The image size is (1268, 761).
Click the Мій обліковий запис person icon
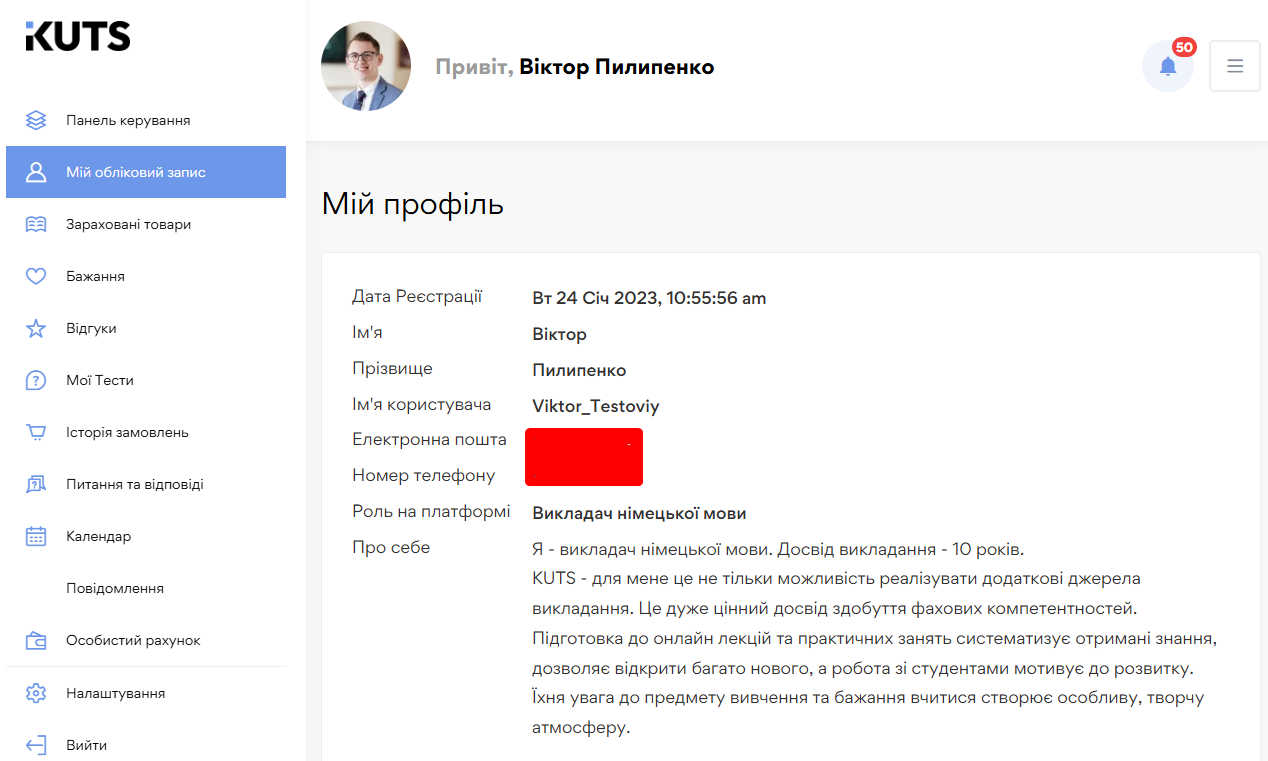click(36, 171)
